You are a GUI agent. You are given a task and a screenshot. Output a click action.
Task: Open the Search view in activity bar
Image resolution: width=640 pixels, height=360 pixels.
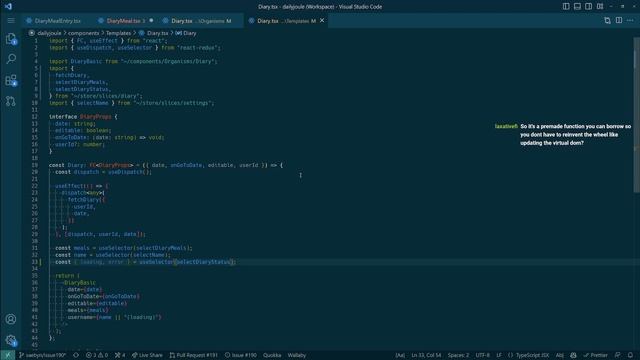[x=11, y=59]
